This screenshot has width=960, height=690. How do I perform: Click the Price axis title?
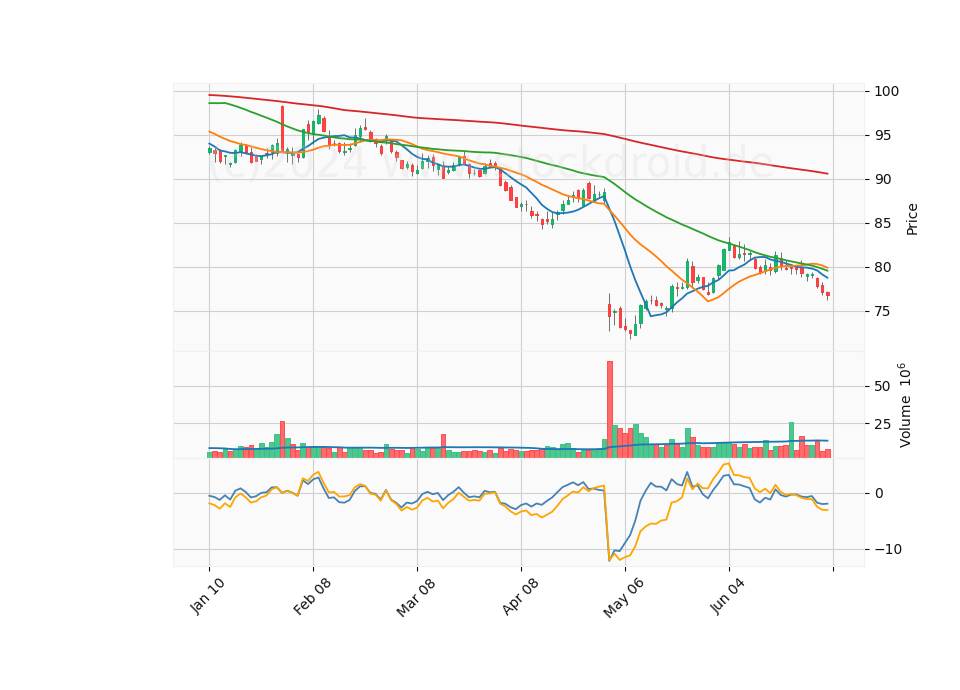click(912, 220)
